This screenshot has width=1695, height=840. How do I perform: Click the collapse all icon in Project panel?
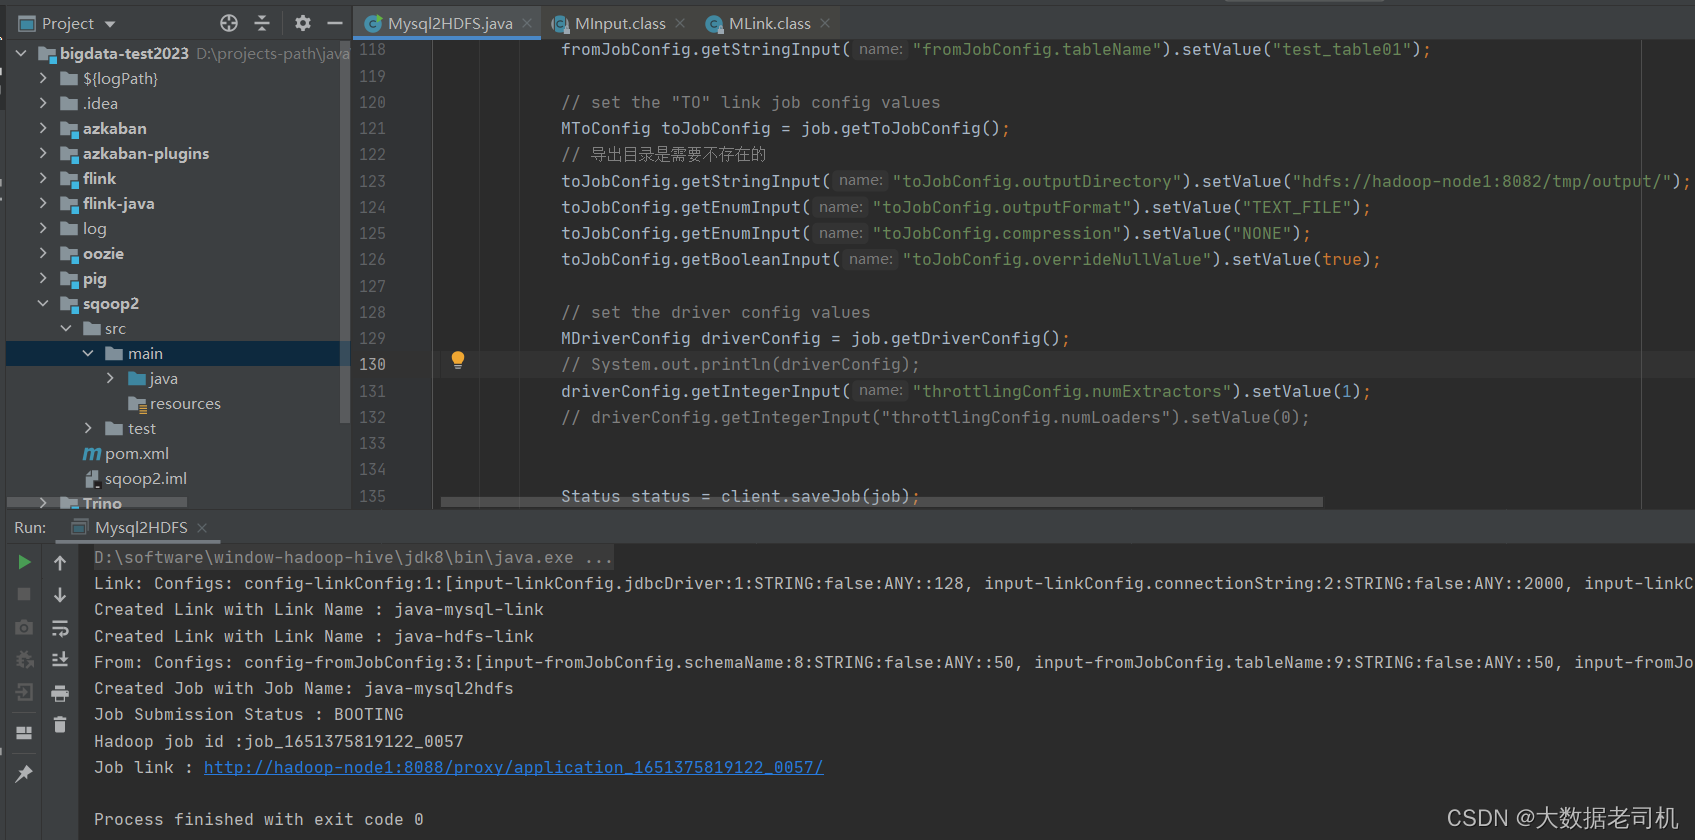coord(262,23)
